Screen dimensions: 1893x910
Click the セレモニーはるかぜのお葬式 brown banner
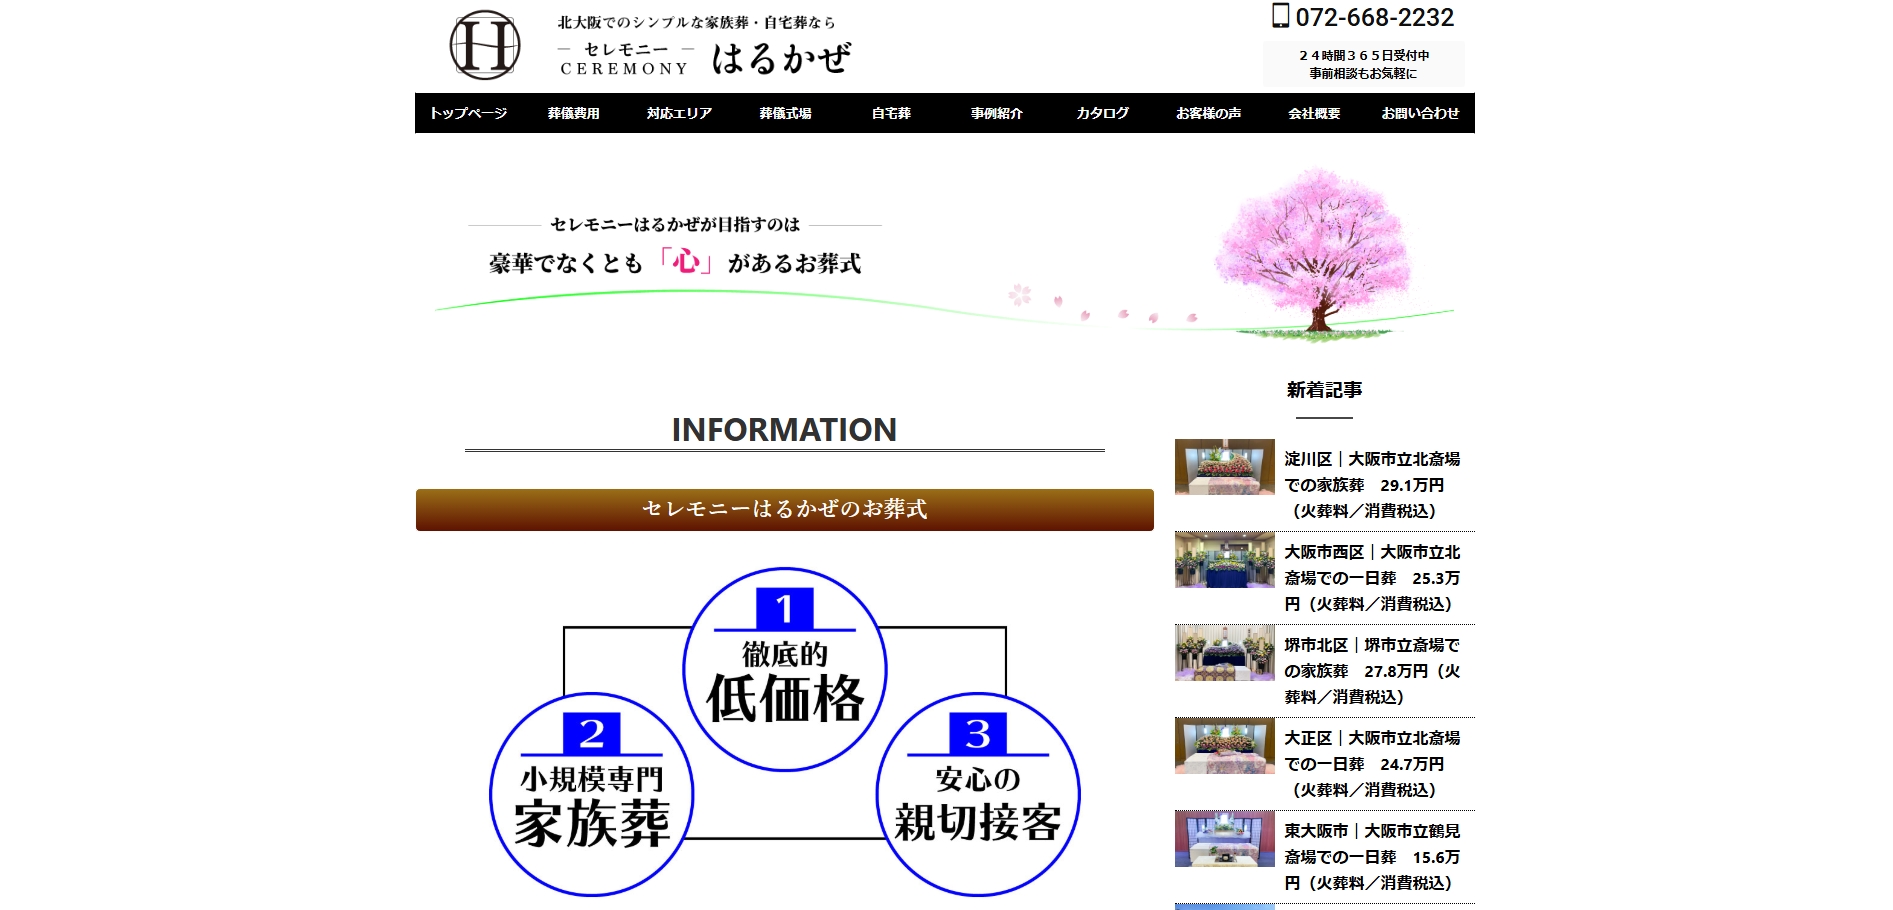(784, 510)
